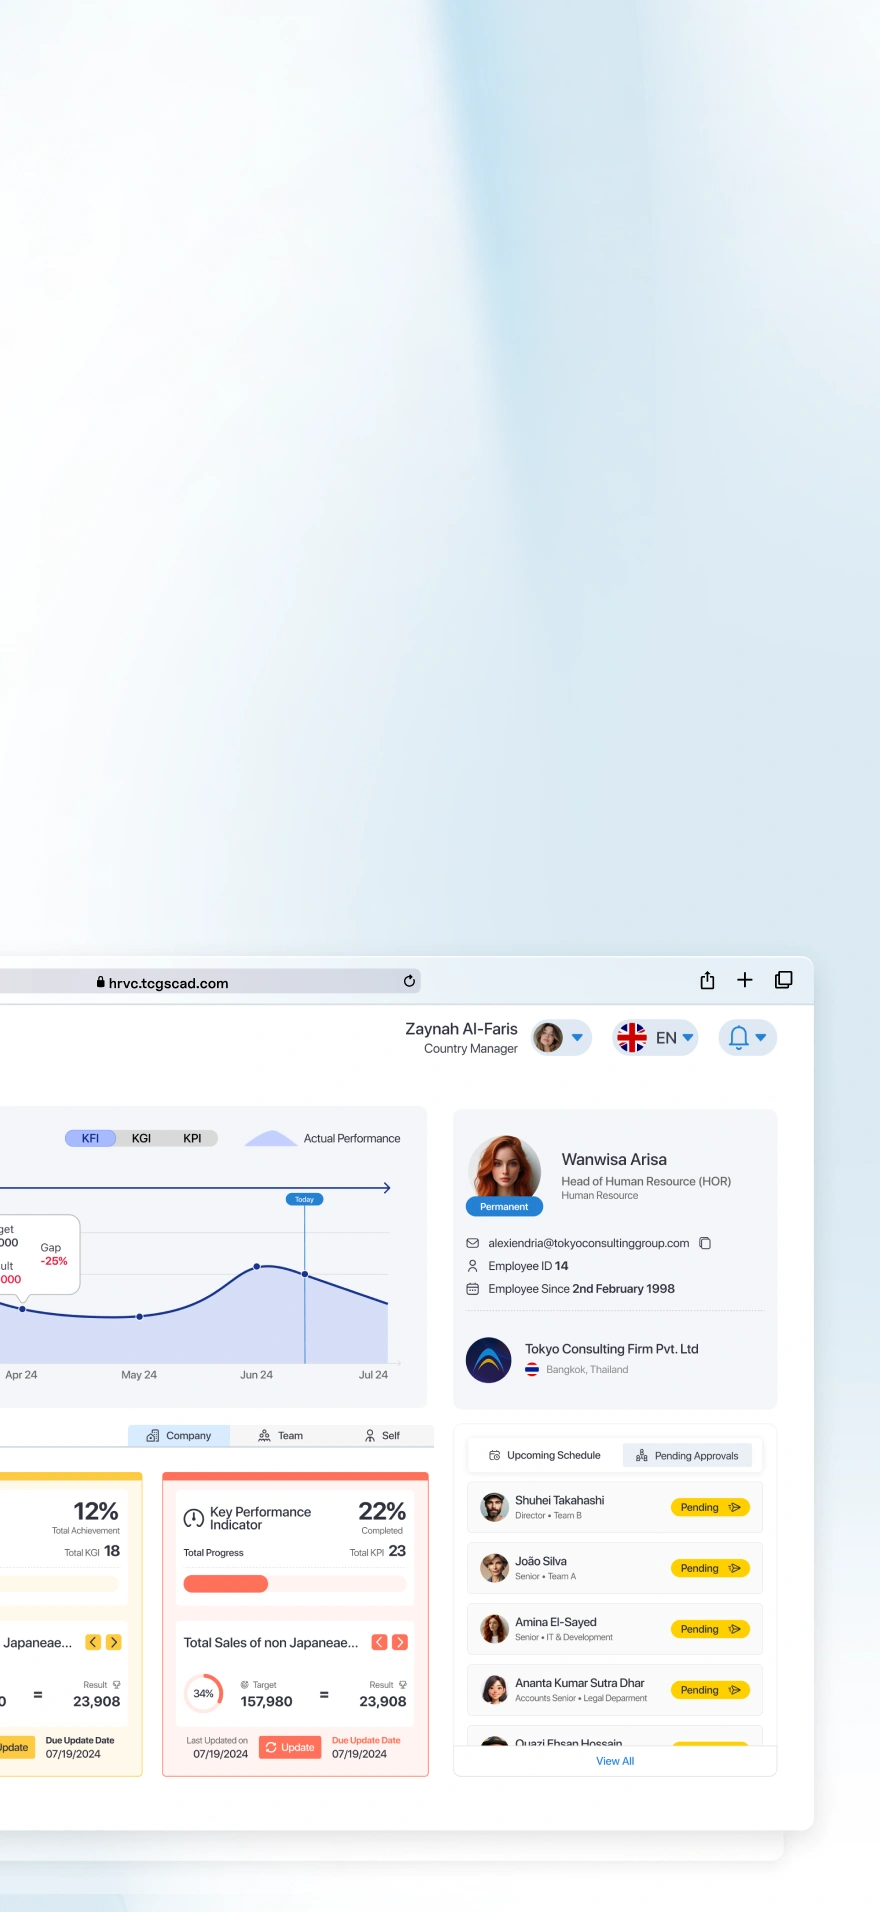Switch the chart to KPI

(x=192, y=1138)
